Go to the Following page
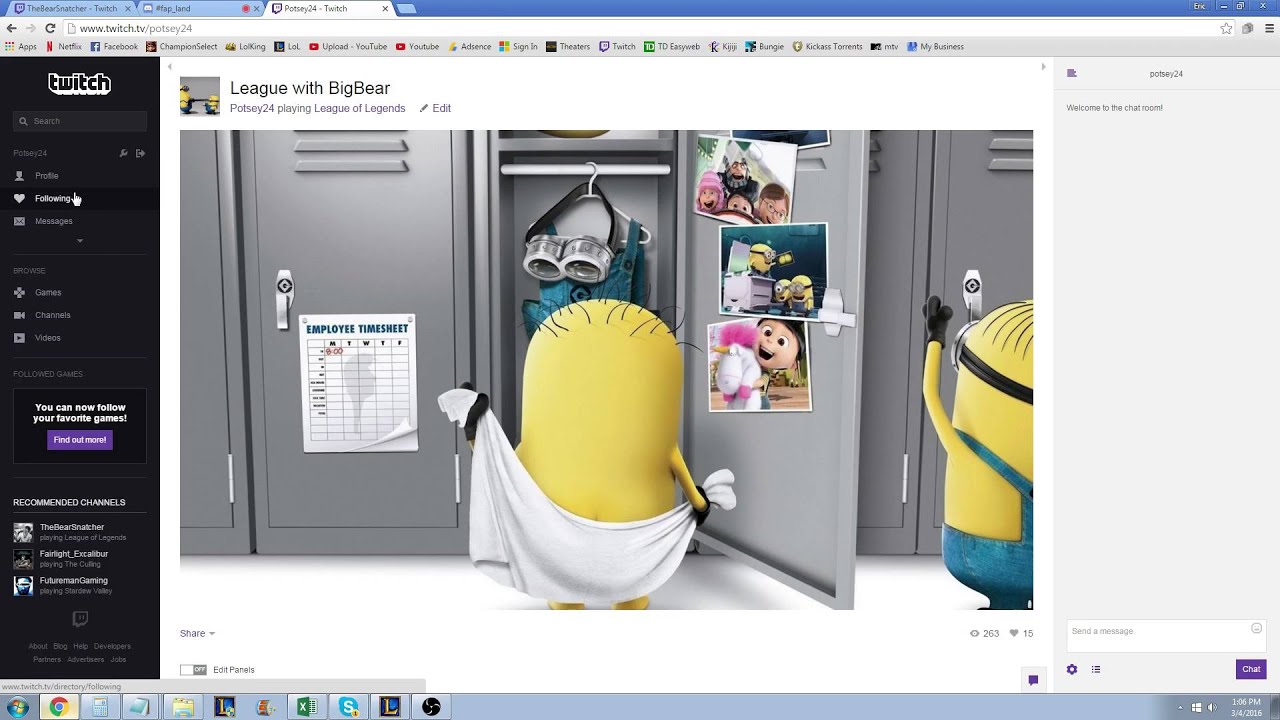This screenshot has height=720, width=1280. click(x=52, y=198)
